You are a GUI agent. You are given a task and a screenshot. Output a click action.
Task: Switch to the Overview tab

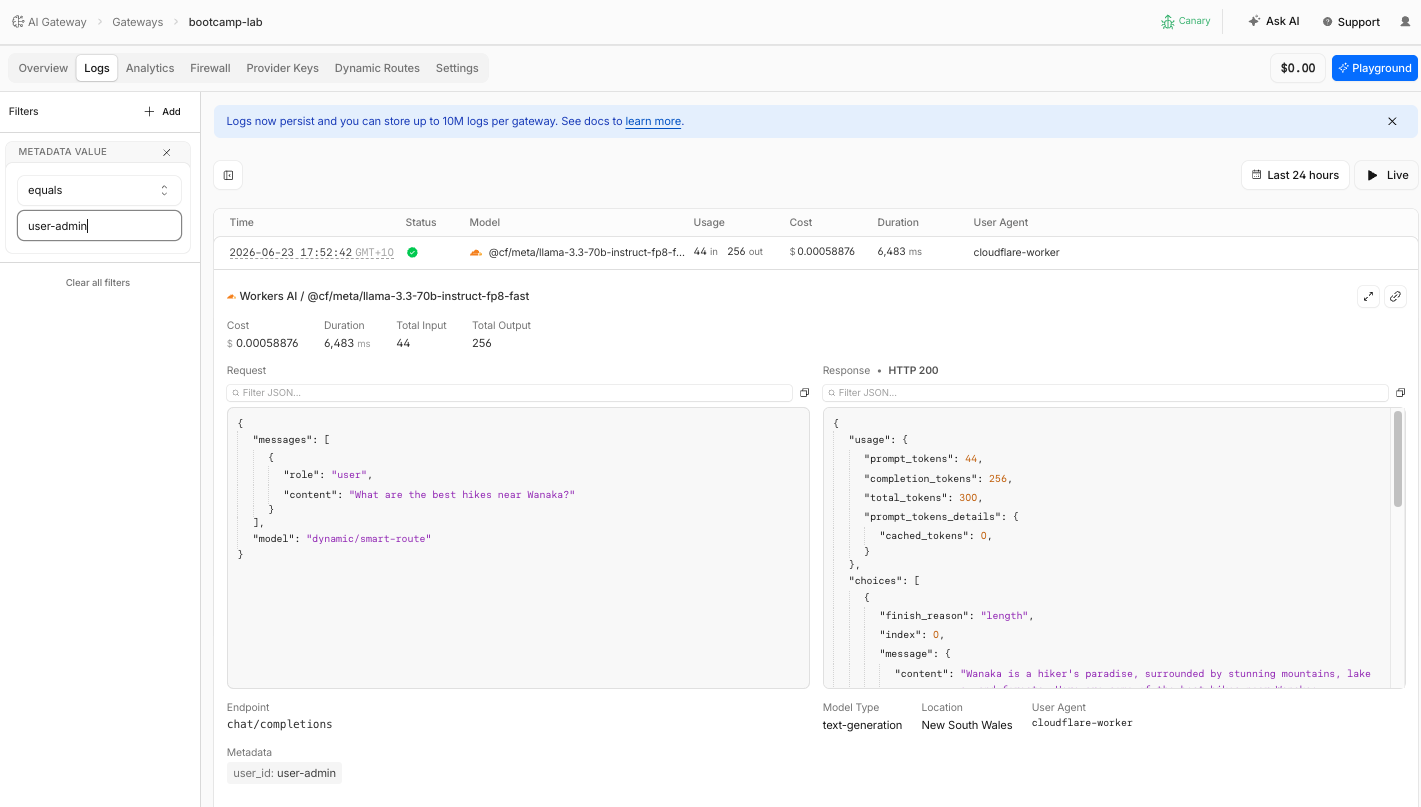click(x=43, y=68)
